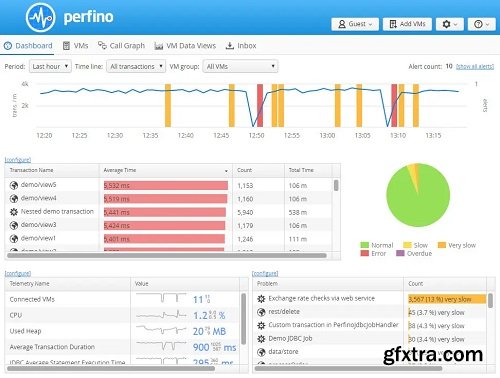The height and width of the screenshot is (378, 500).
Task: Toggle the Normal legend swatch
Action: coord(365,245)
